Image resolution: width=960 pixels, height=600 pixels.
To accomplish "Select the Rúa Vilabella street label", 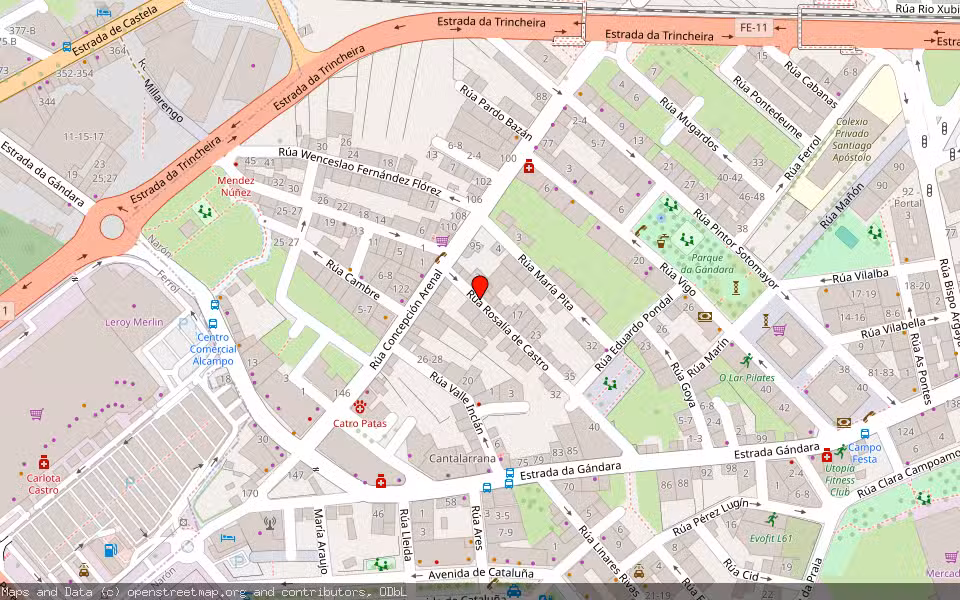I will pos(893,328).
